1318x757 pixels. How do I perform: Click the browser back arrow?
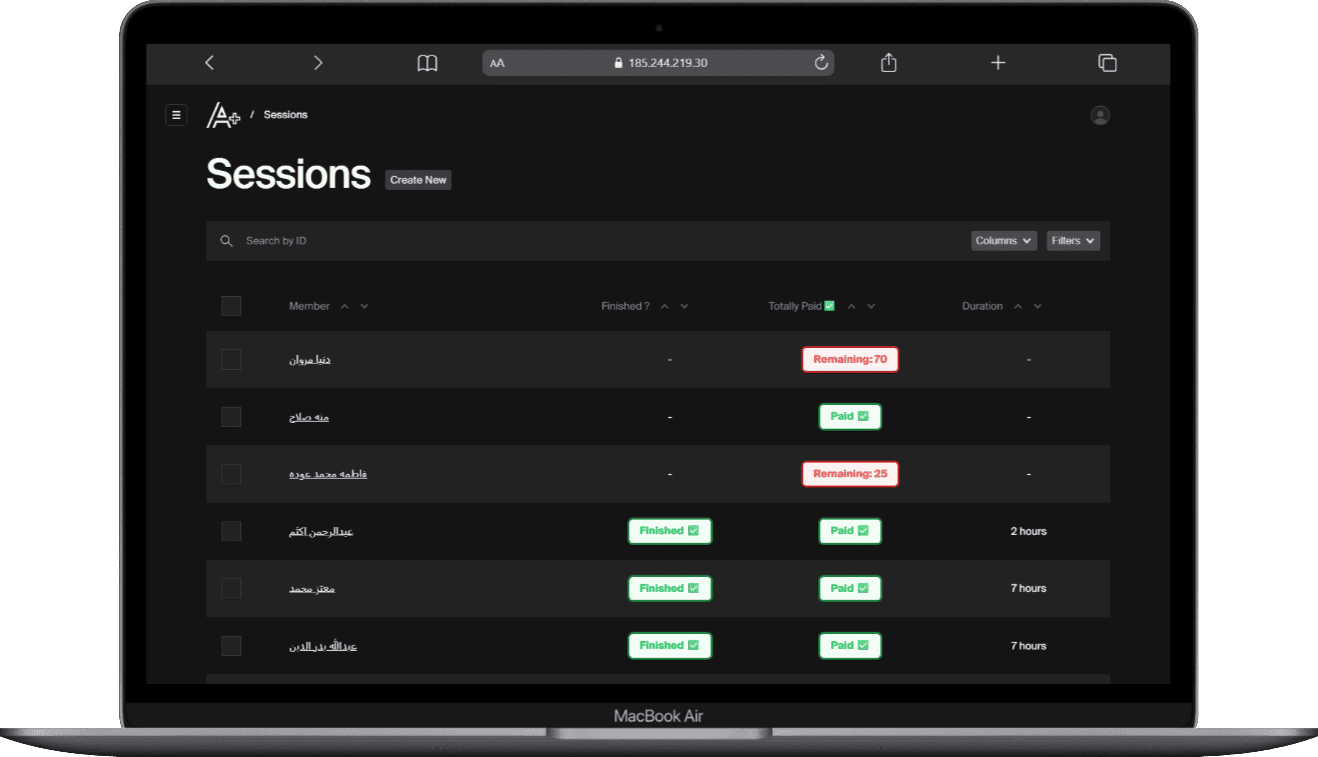(209, 63)
